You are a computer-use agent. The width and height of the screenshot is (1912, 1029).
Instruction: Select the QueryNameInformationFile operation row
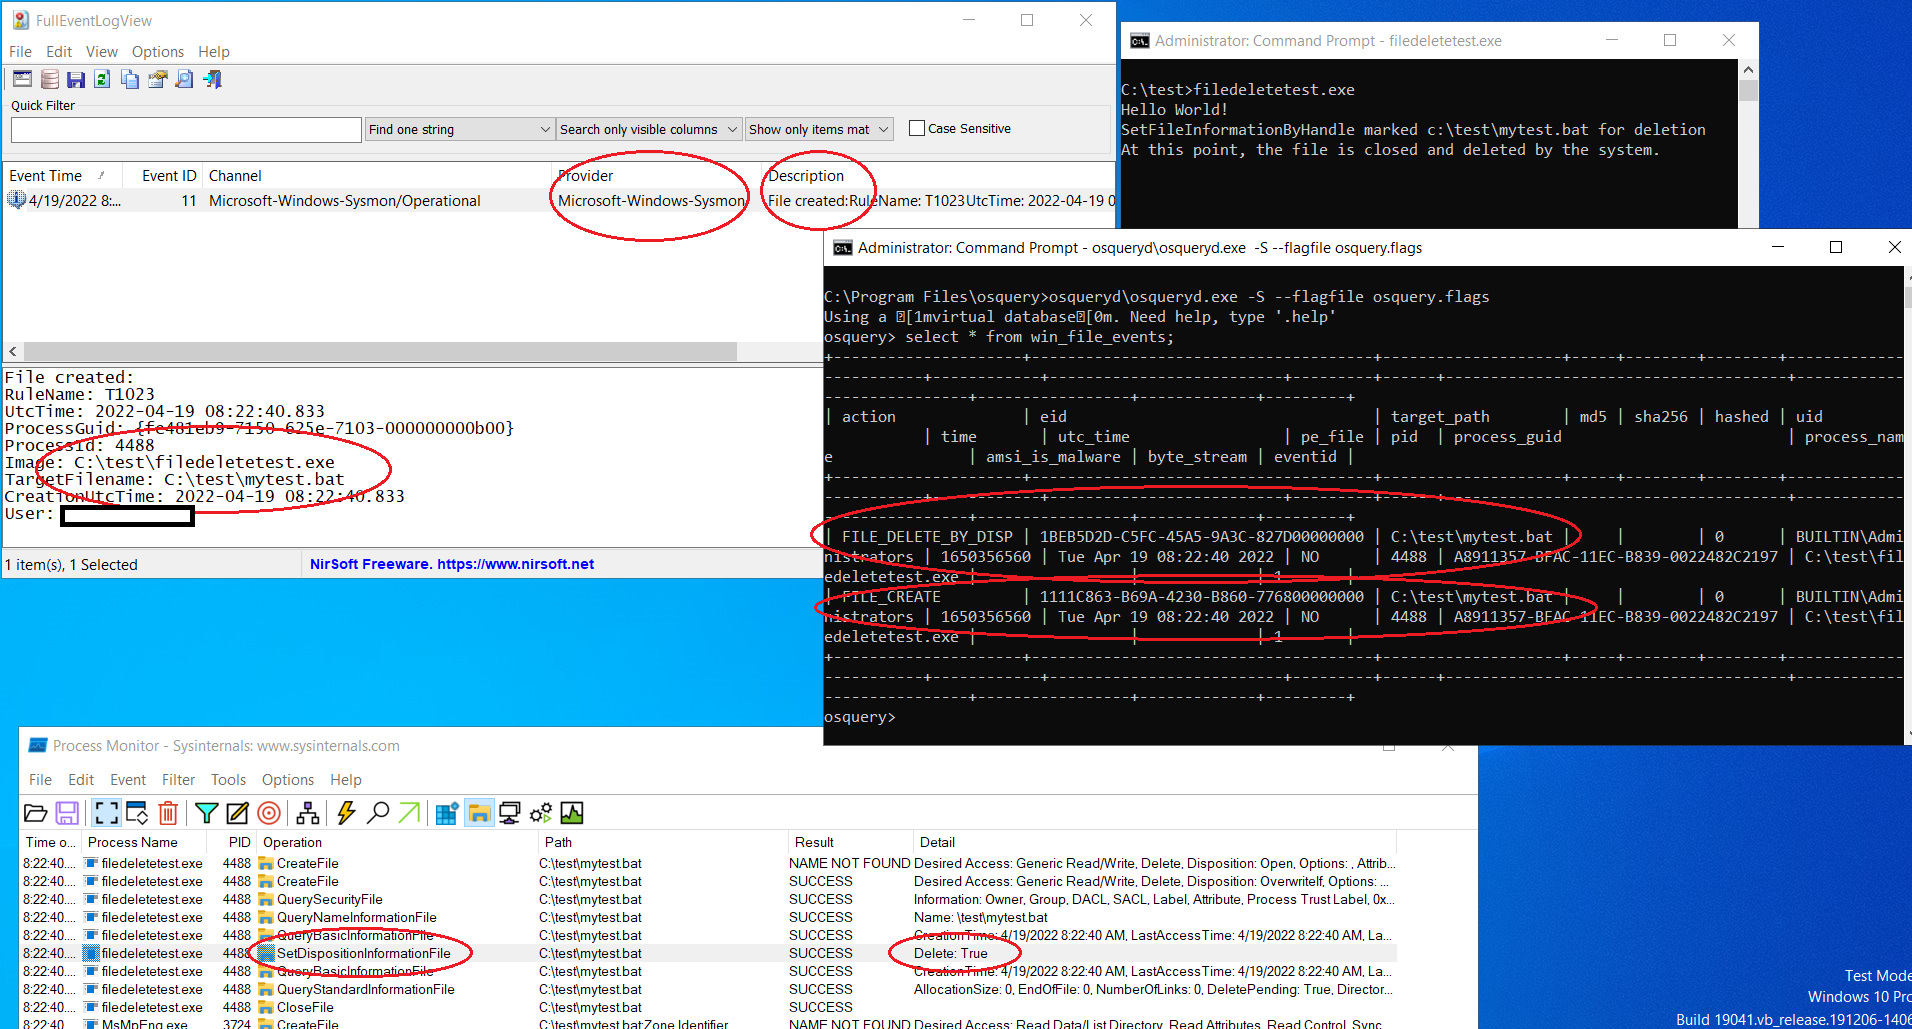pos(708,918)
